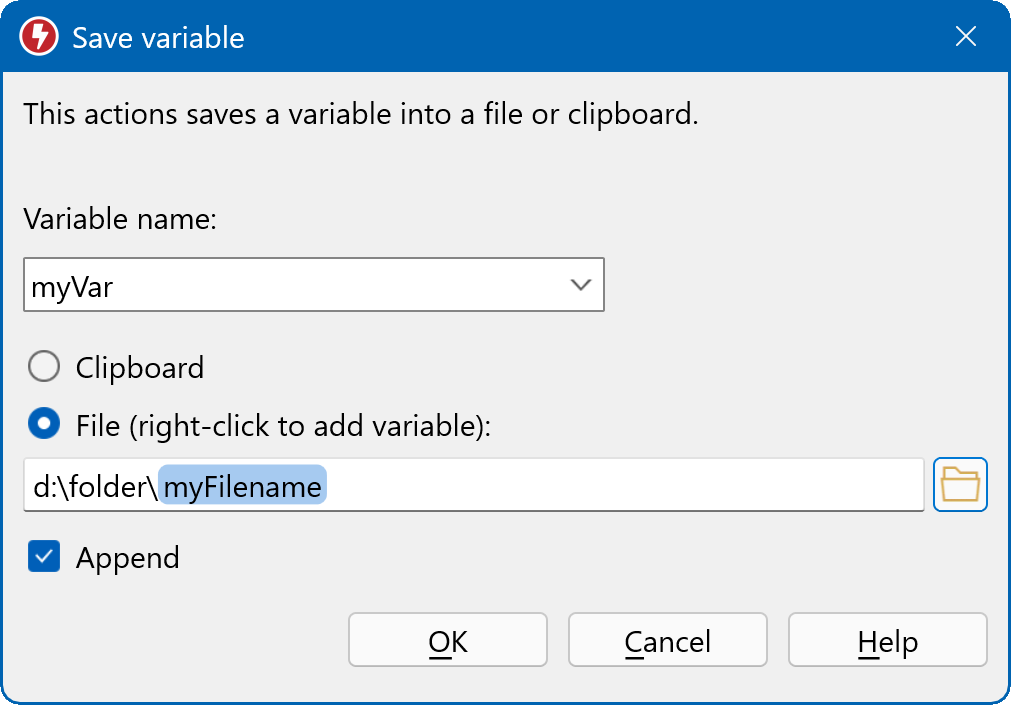Close the Save variable dialog
Screen dimensions: 1011x705
point(965,37)
